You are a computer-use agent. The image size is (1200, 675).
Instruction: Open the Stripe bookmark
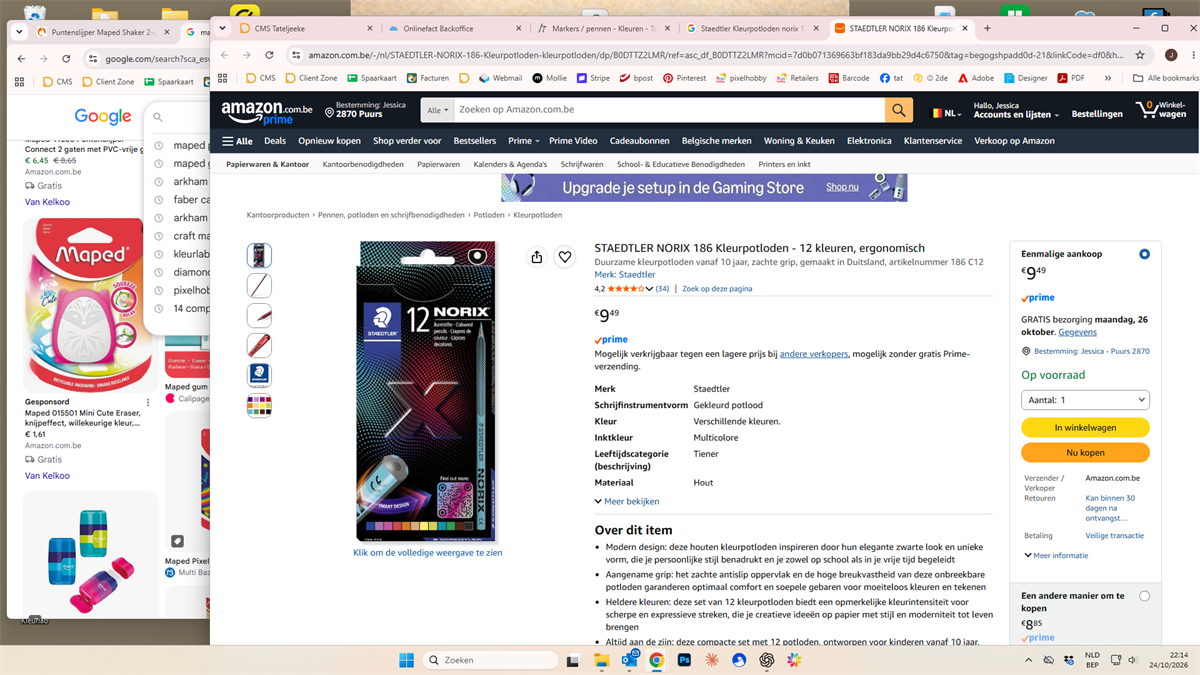[593, 78]
